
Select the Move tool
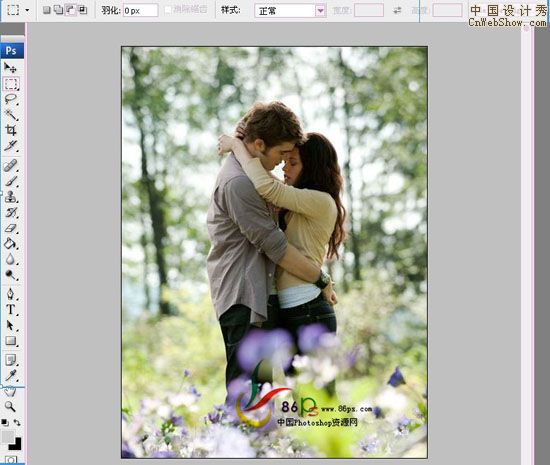click(x=10, y=67)
